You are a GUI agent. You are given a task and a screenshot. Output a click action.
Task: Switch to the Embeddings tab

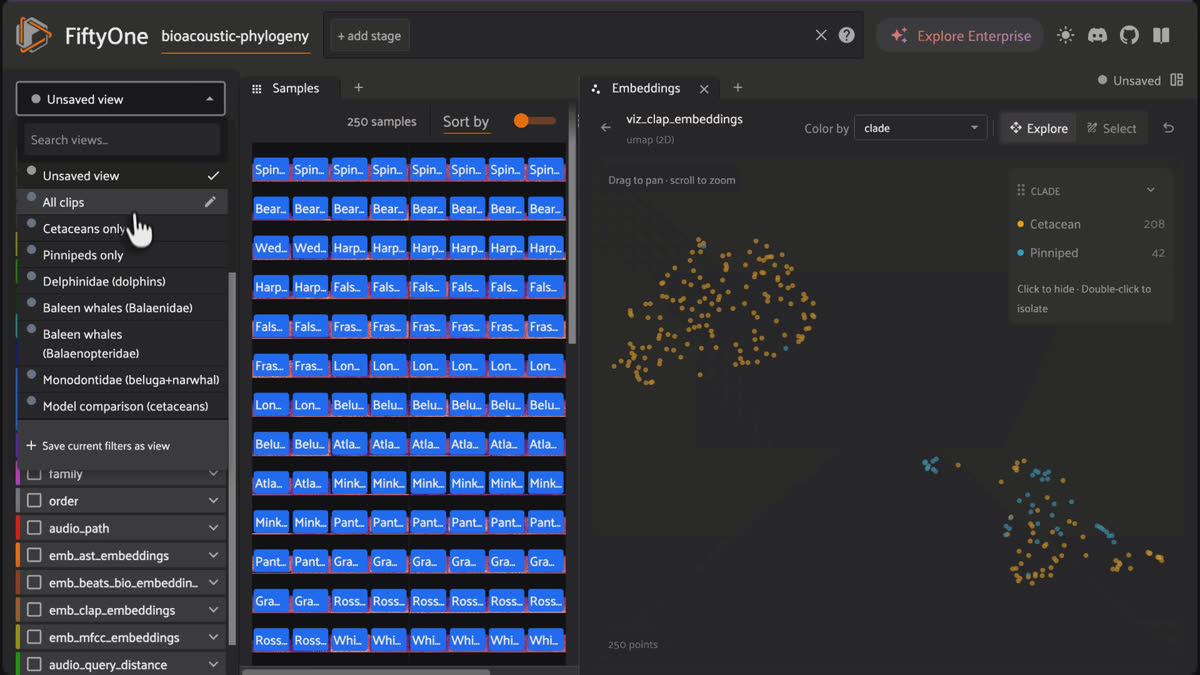(646, 88)
